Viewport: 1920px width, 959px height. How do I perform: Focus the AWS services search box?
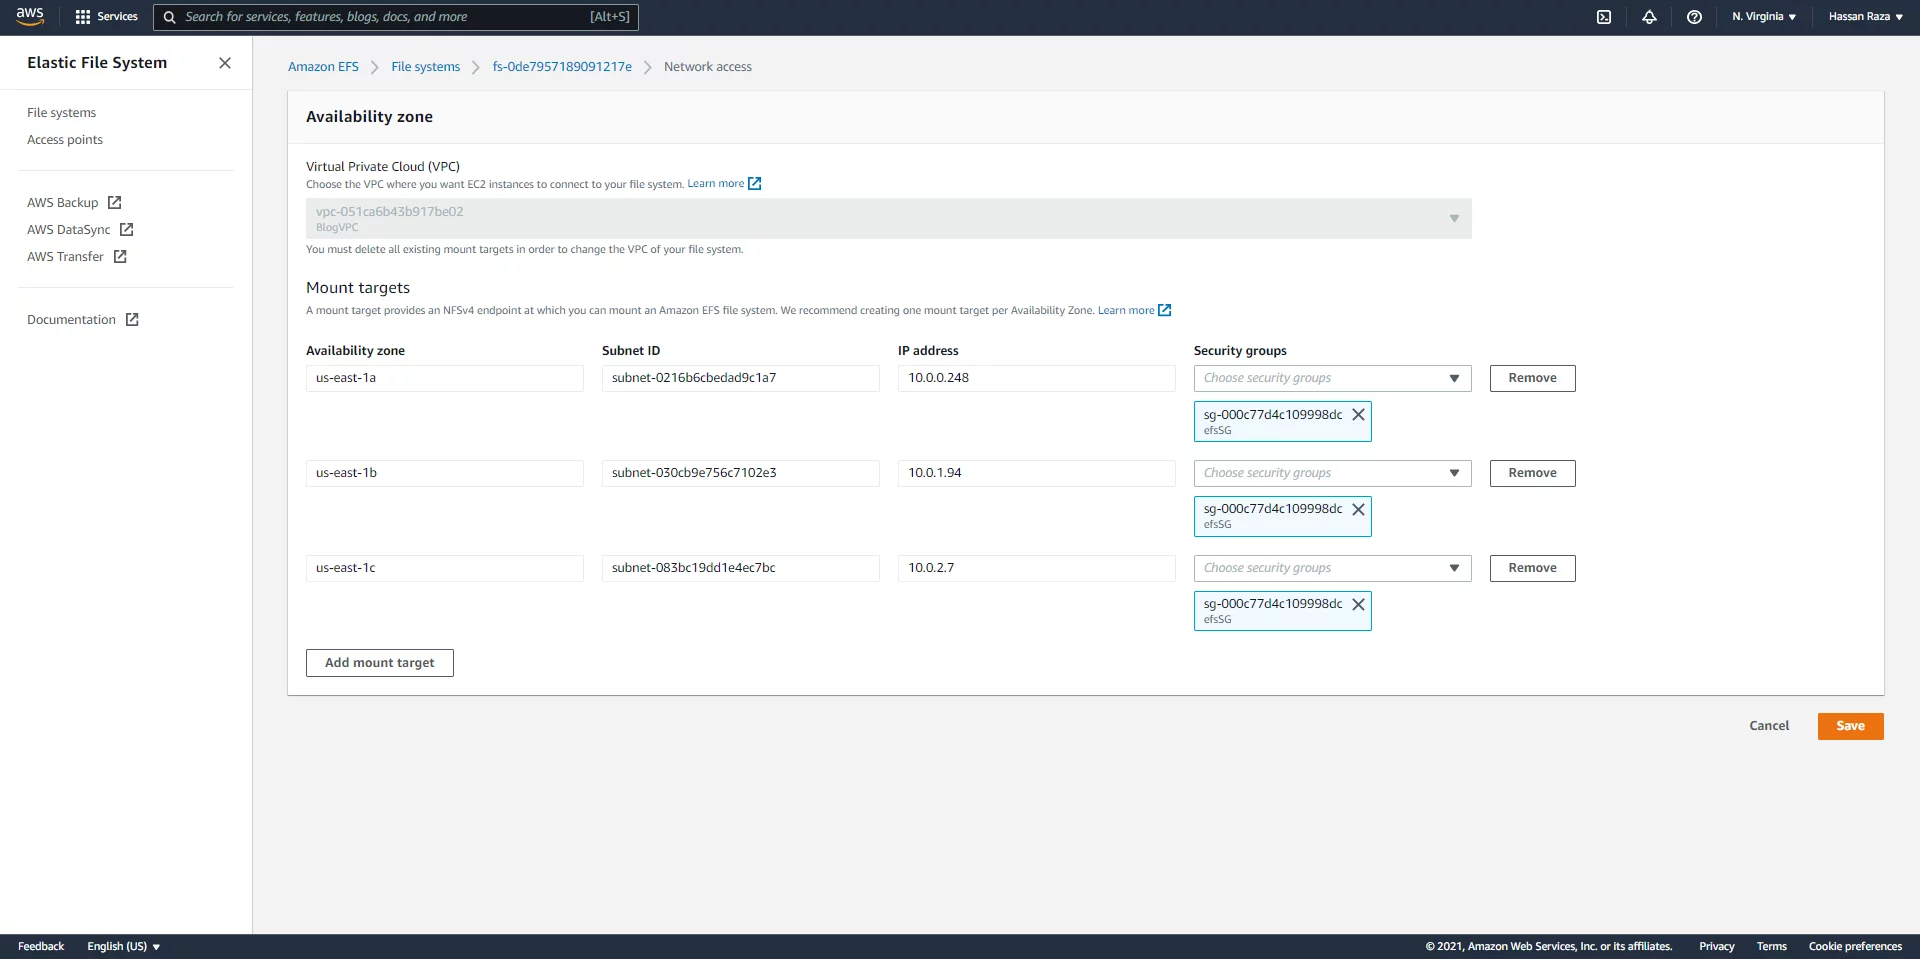(396, 17)
